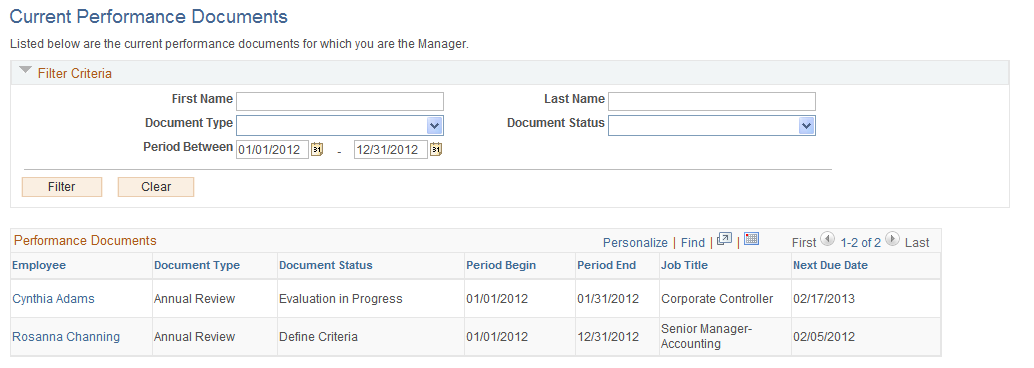The width and height of the screenshot is (1034, 368).
Task: Sort by Next Due Date column header
Action: (830, 265)
